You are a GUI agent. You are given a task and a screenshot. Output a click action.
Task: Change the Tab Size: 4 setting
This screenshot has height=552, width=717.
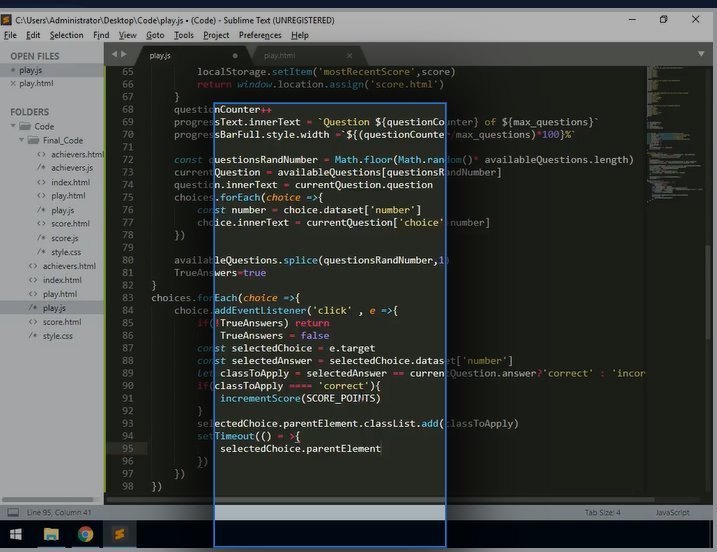tap(602, 512)
